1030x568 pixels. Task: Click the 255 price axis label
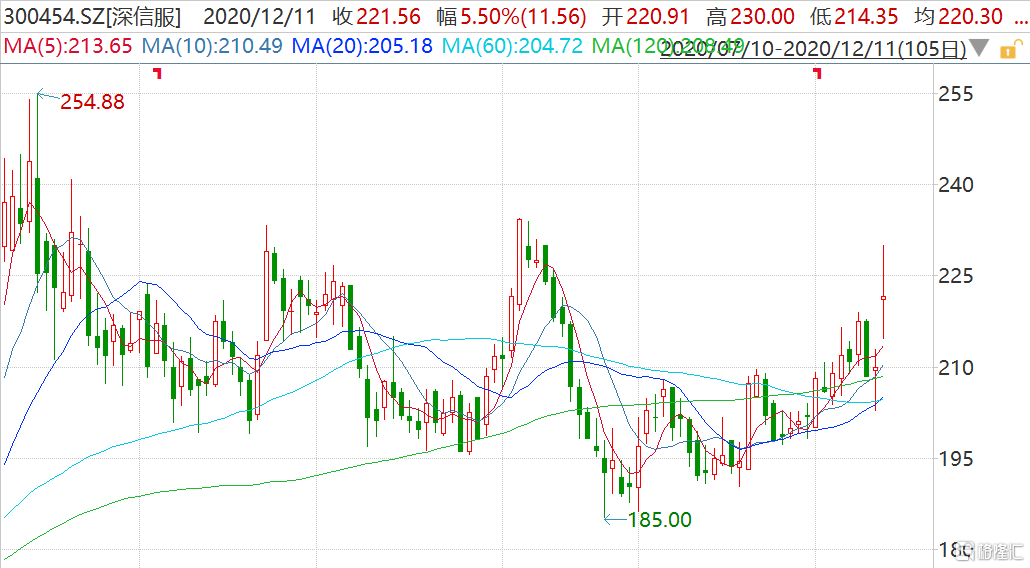coord(955,94)
